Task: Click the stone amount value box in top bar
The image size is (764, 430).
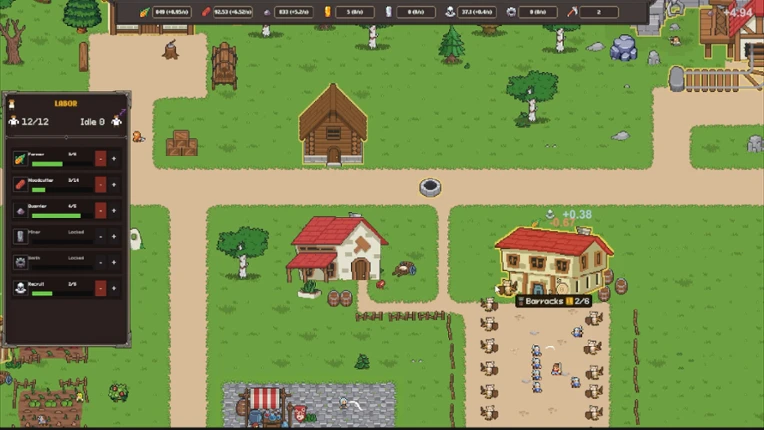Action: click(x=294, y=12)
